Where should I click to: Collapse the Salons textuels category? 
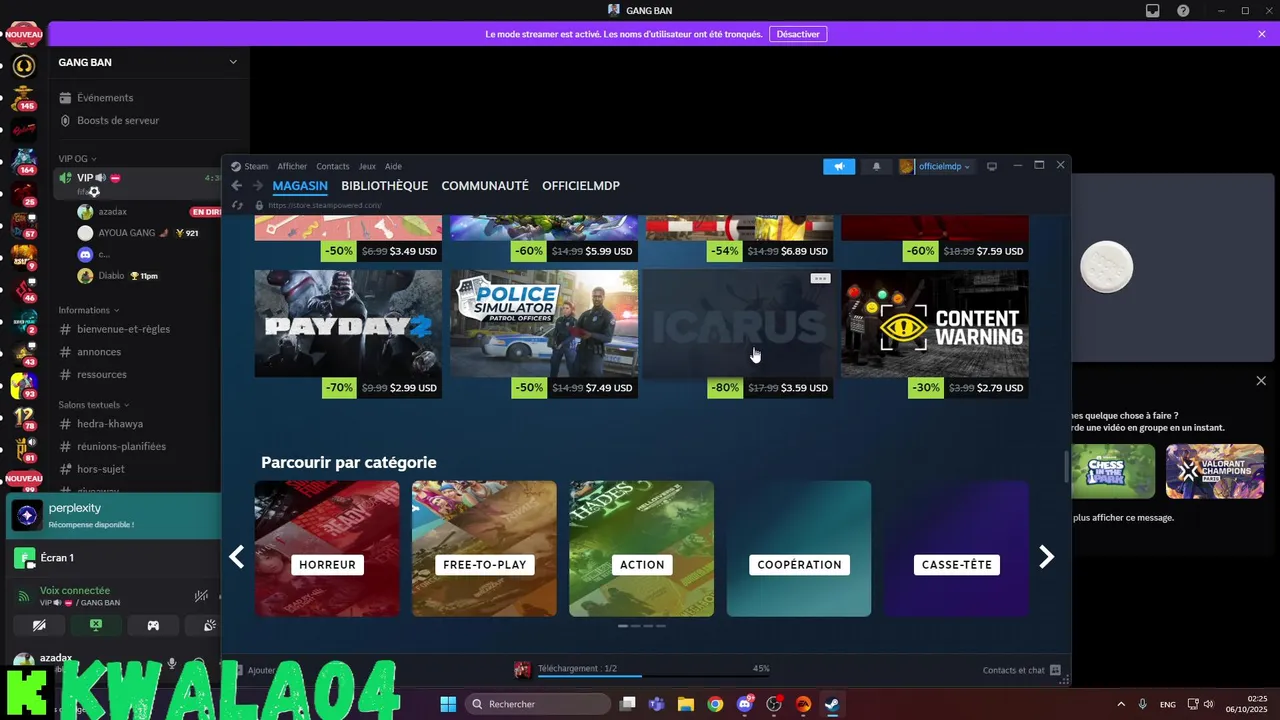click(x=93, y=405)
